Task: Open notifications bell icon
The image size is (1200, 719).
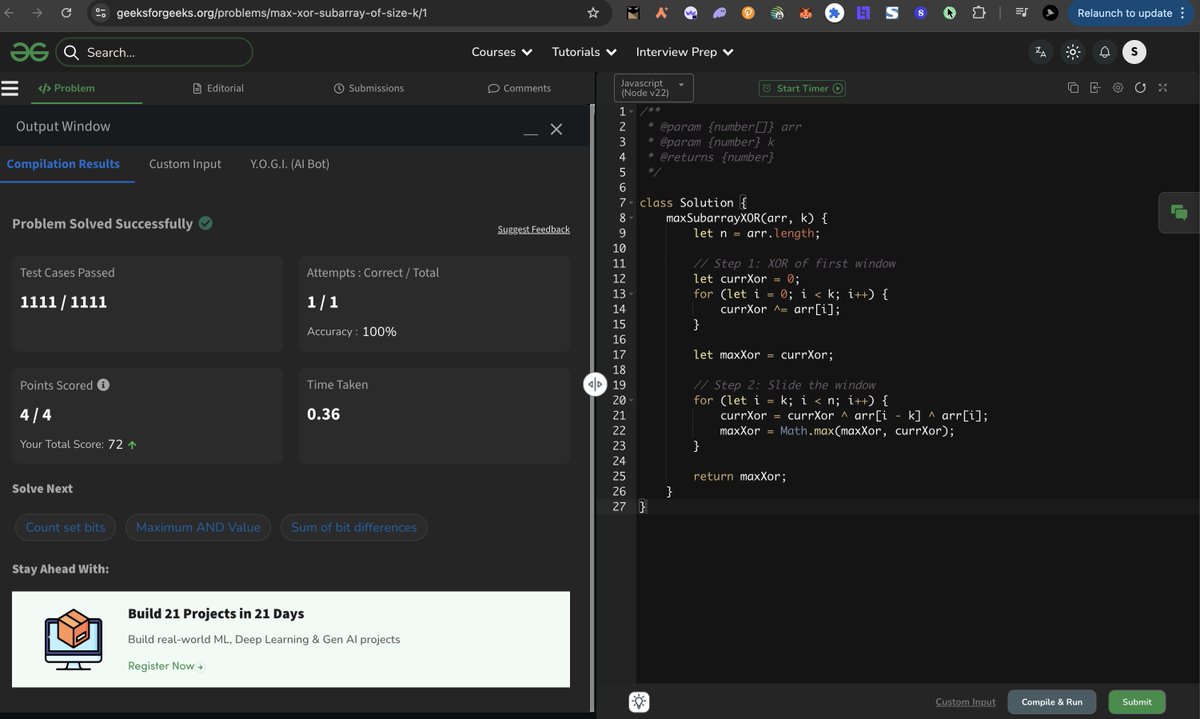Action: 1104,52
